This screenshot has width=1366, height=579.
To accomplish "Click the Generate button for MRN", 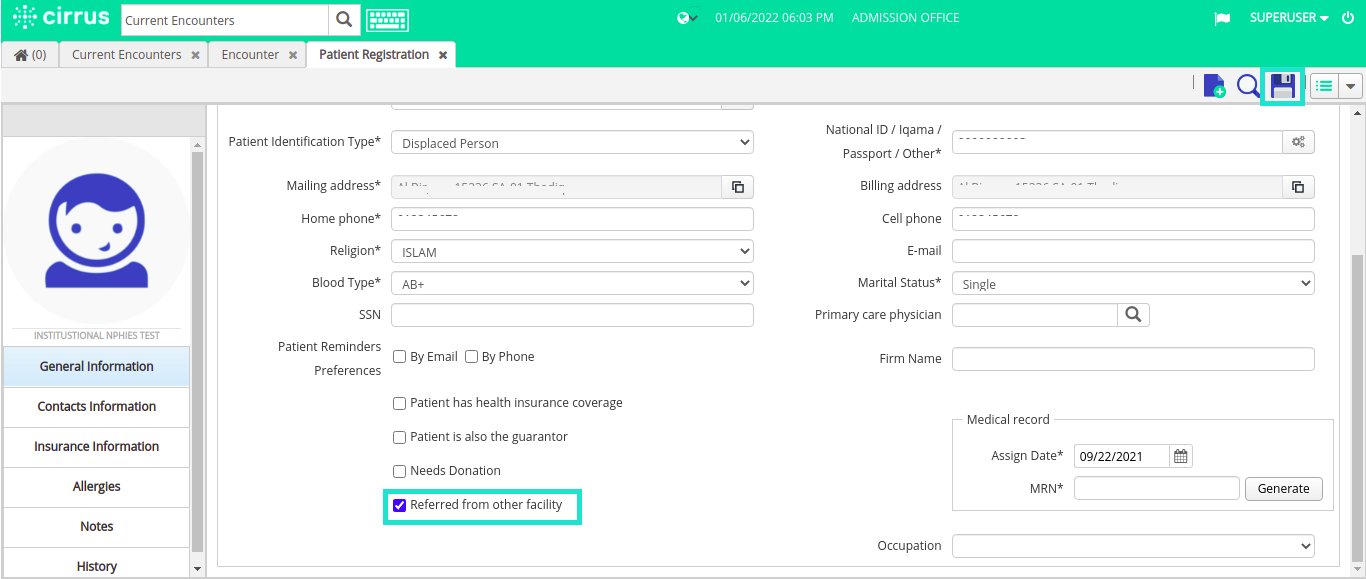I will point(1283,488).
